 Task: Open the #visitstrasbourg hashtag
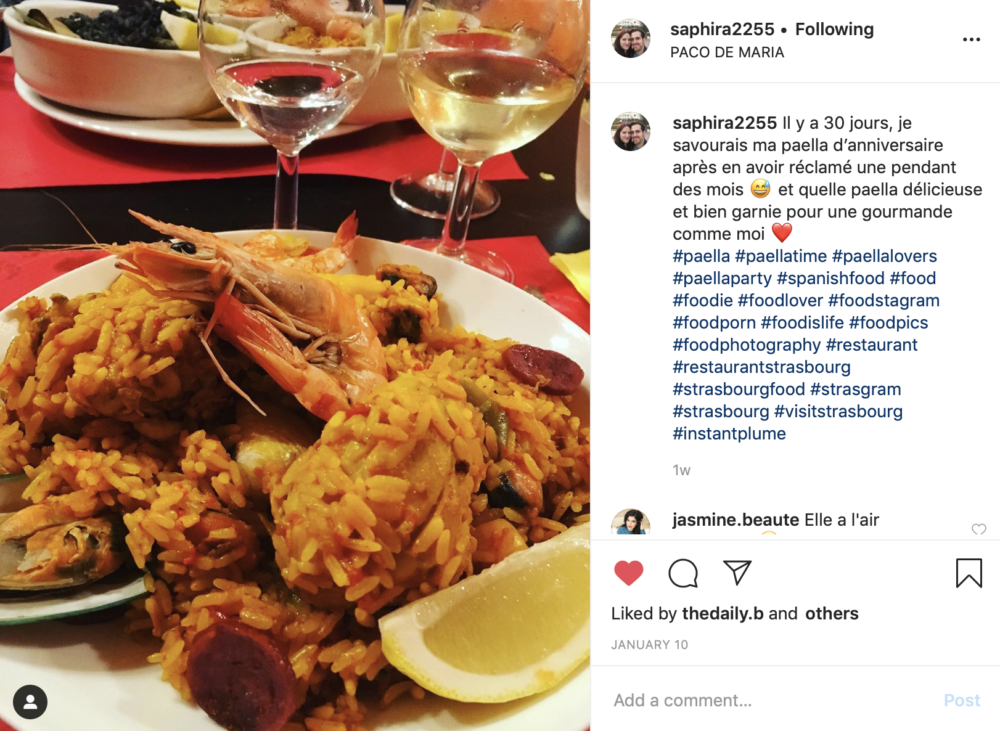(x=838, y=411)
